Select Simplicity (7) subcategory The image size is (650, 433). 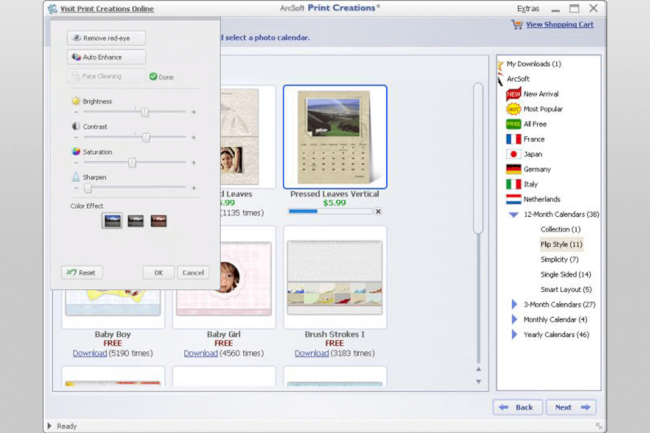(559, 259)
